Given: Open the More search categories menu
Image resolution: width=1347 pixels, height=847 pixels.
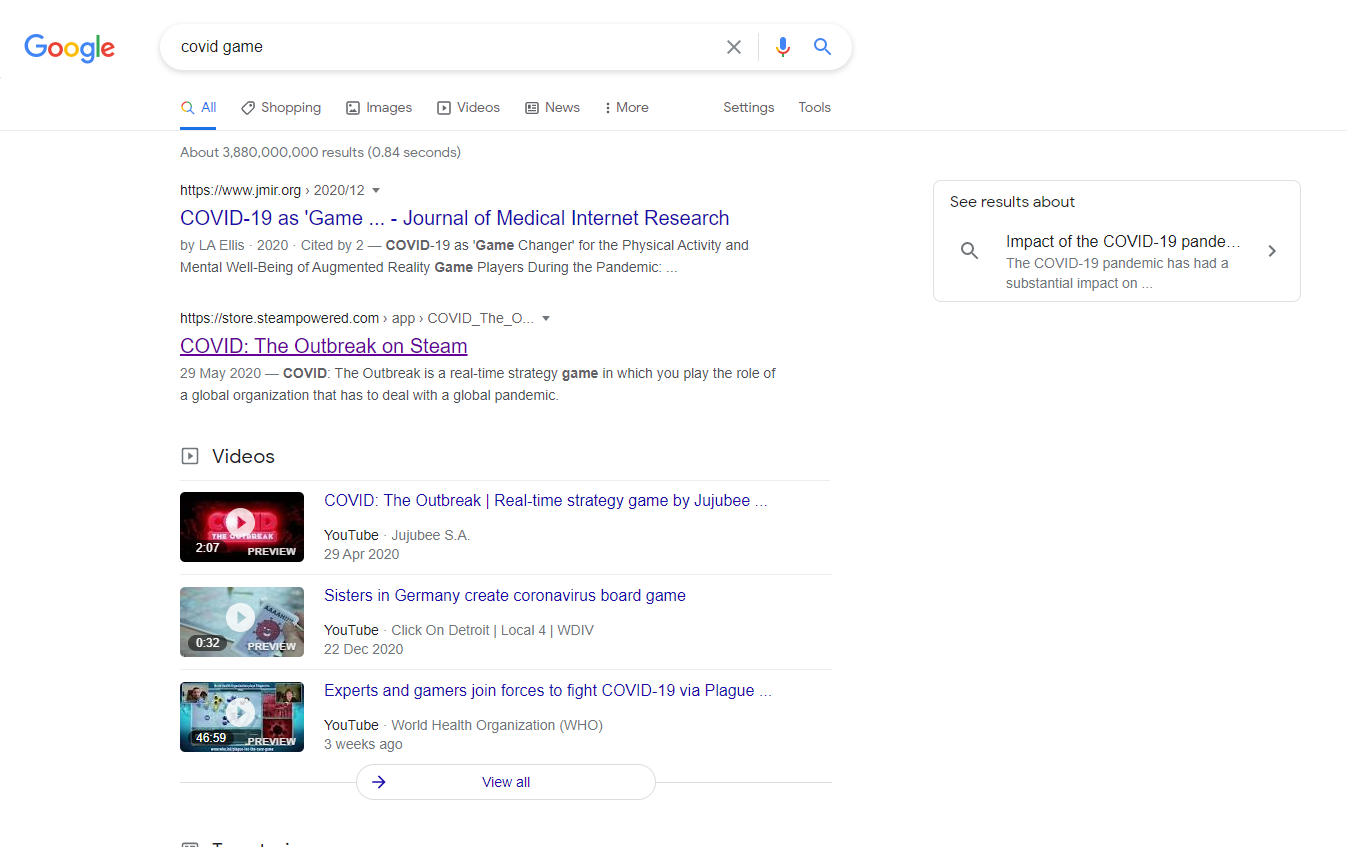Looking at the screenshot, I should [x=627, y=108].
